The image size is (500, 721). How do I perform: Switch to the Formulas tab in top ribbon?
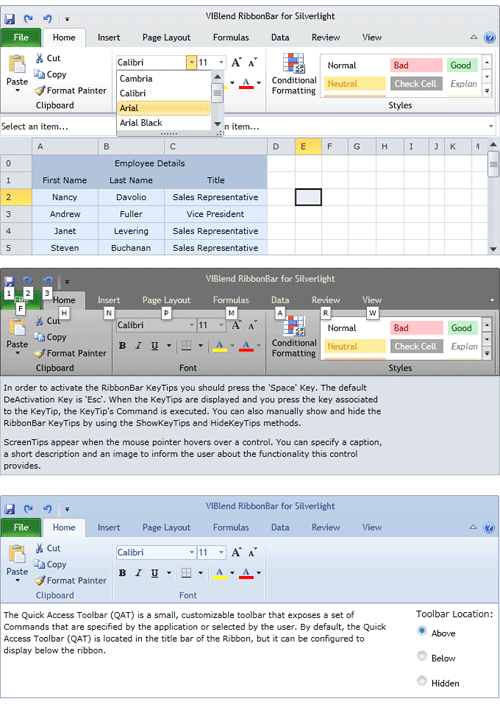point(231,38)
